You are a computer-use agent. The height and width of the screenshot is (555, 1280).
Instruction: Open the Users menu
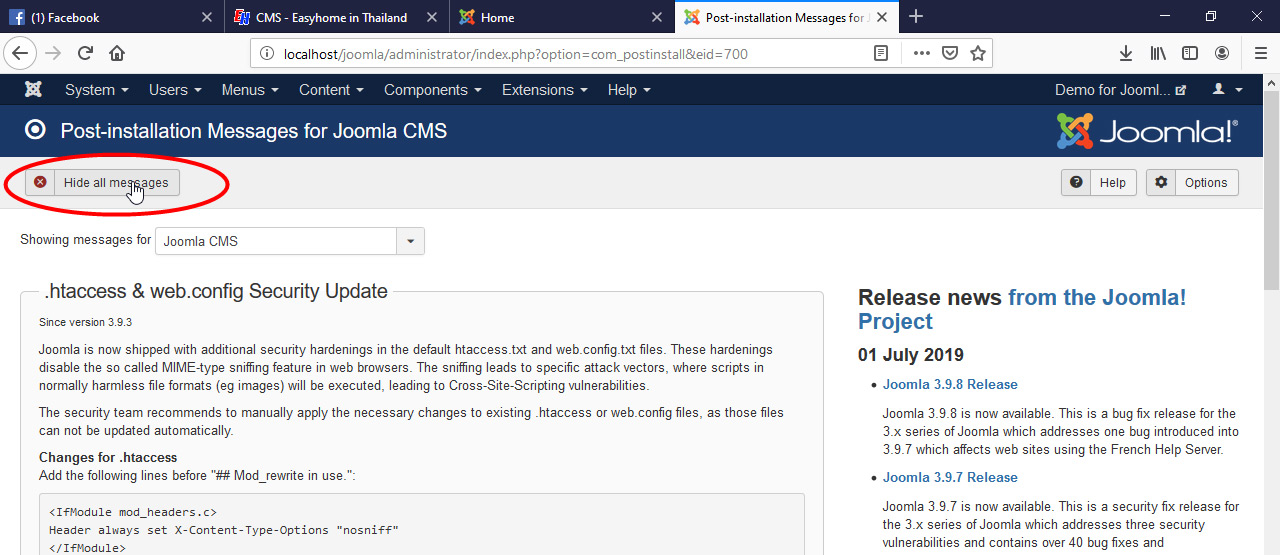click(x=175, y=90)
